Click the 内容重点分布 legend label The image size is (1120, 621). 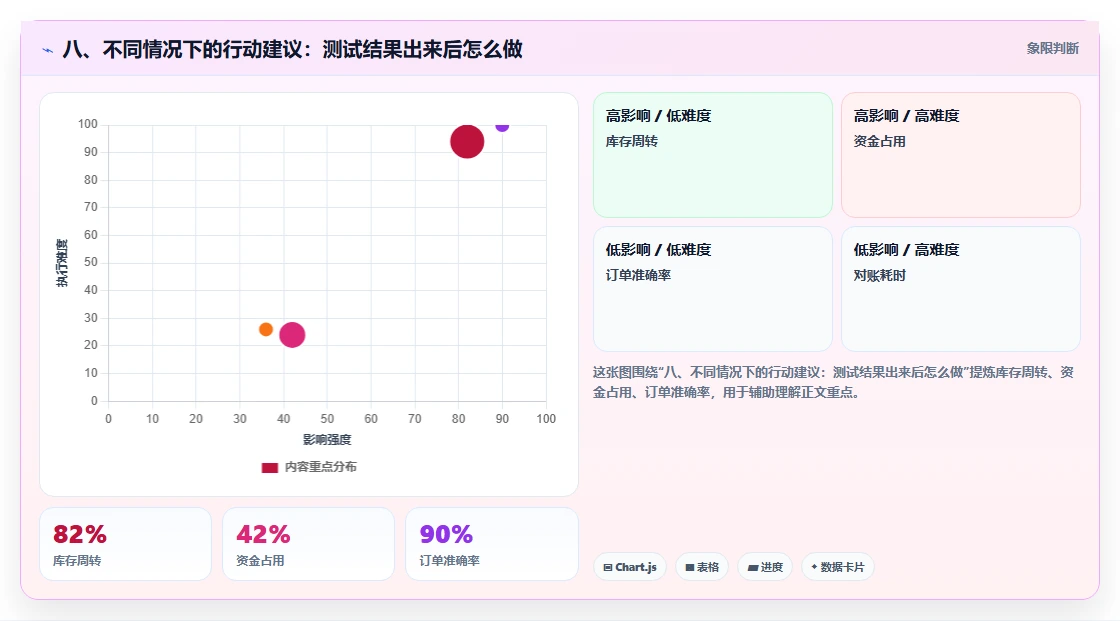pos(321,467)
